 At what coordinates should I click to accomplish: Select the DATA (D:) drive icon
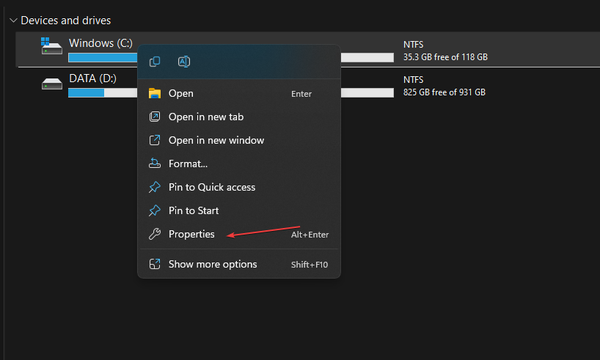coord(52,84)
